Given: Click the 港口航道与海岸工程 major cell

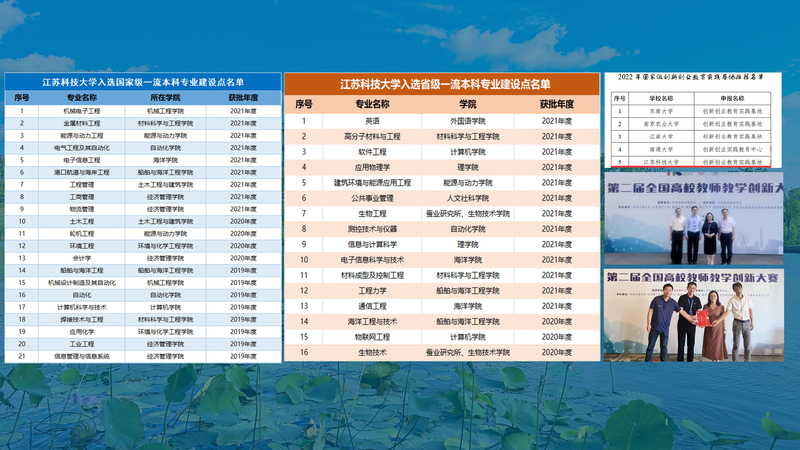Looking at the screenshot, I should pos(82,172).
